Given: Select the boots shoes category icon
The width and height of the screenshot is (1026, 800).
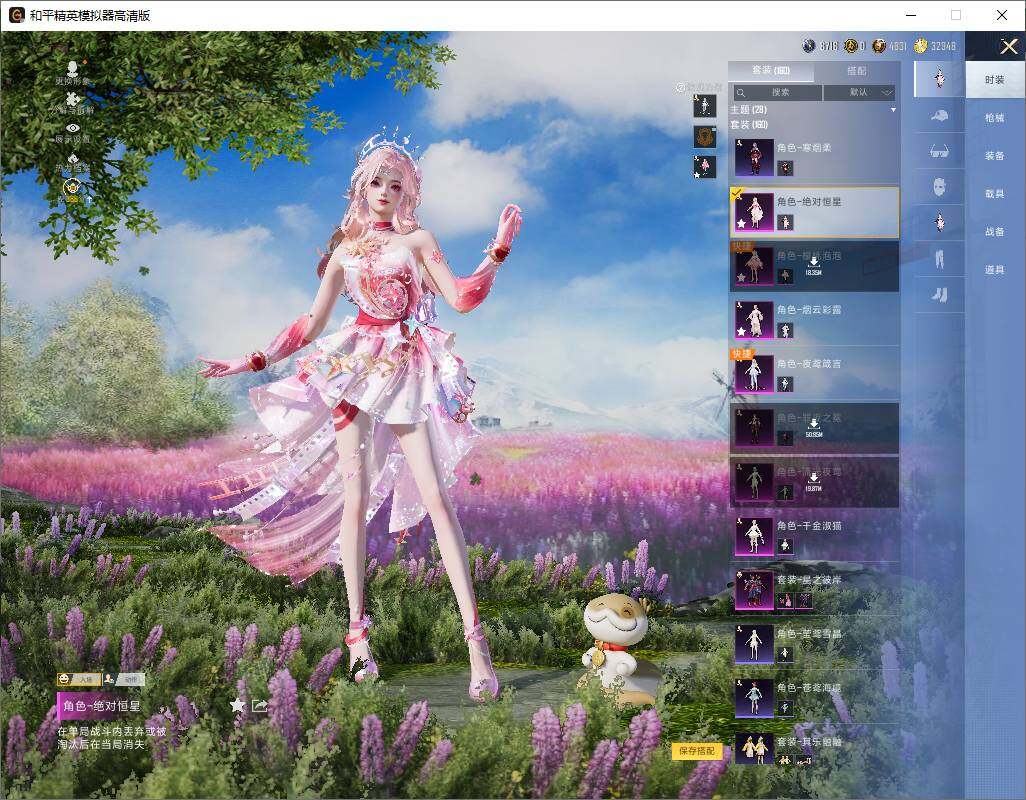Looking at the screenshot, I should pyautogui.click(x=939, y=295).
